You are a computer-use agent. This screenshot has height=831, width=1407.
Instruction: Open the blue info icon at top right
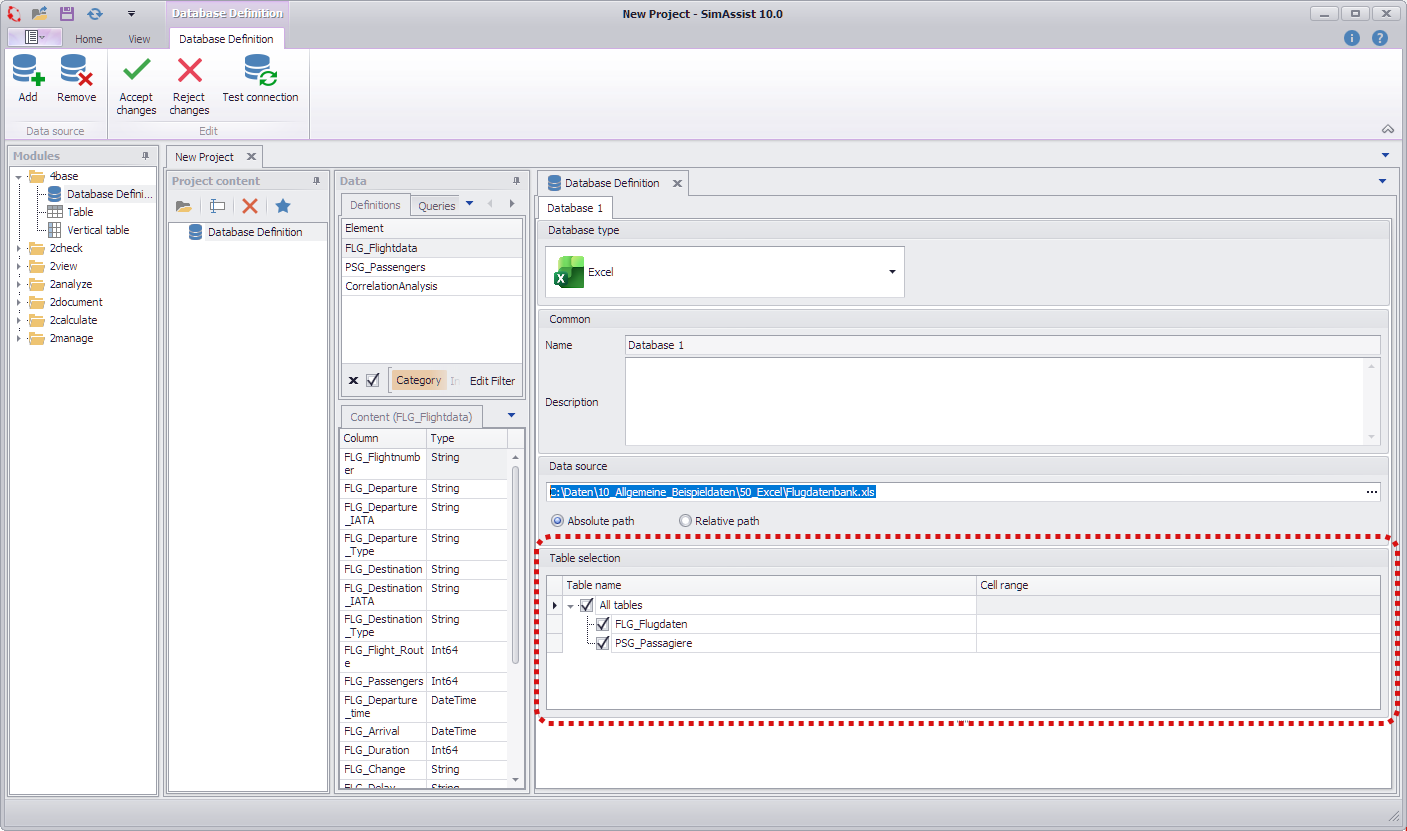1352,38
